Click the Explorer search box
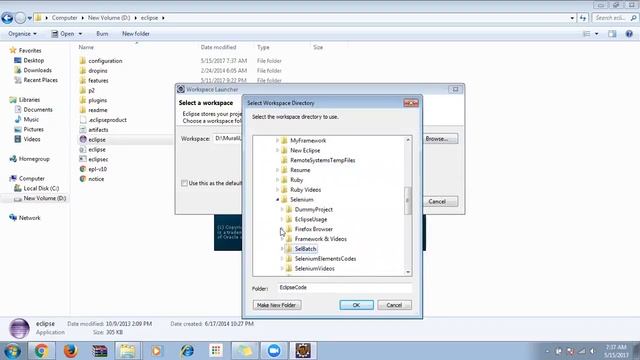640x360 pixels. point(615,18)
